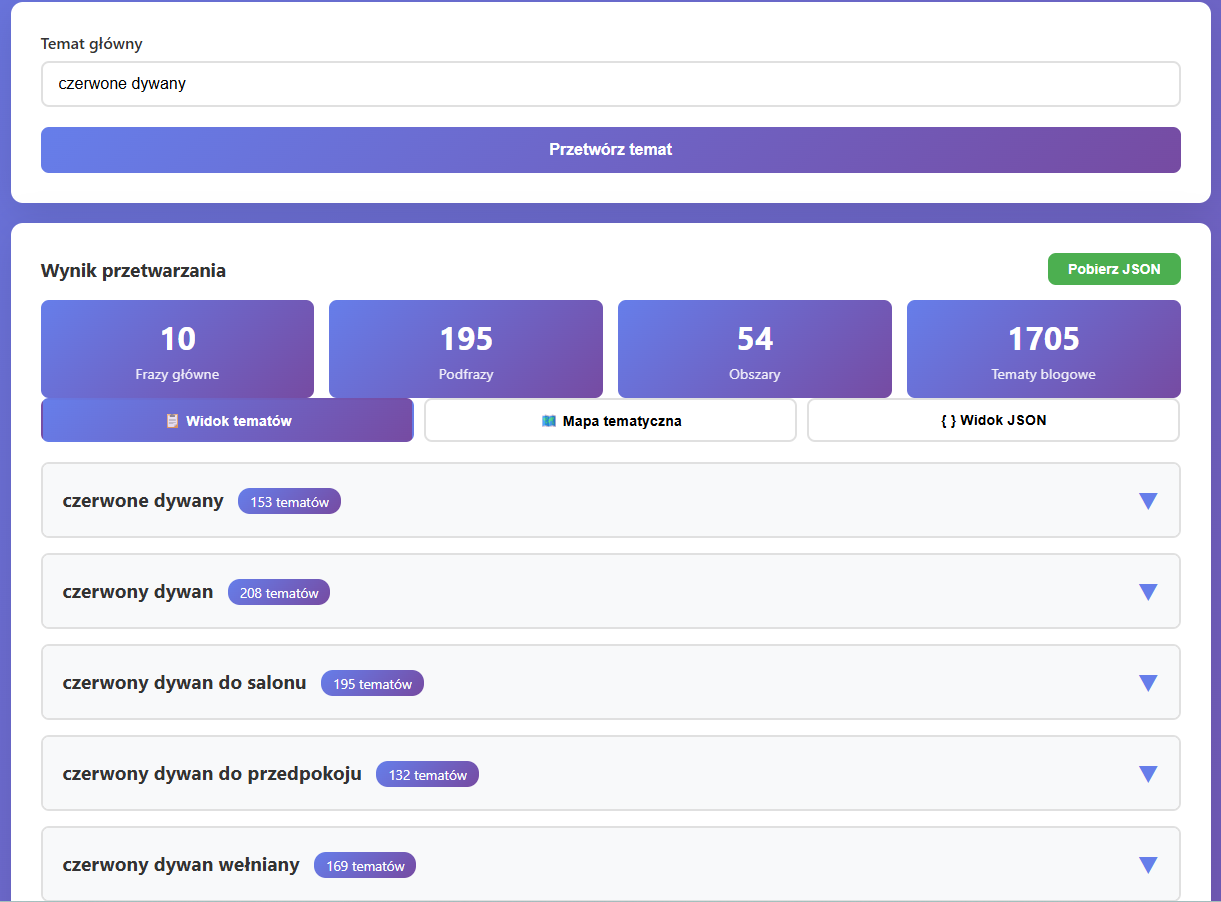The image size is (1221, 902).
Task: Click the Podfrazy 195 stat card
Action: [x=466, y=349]
